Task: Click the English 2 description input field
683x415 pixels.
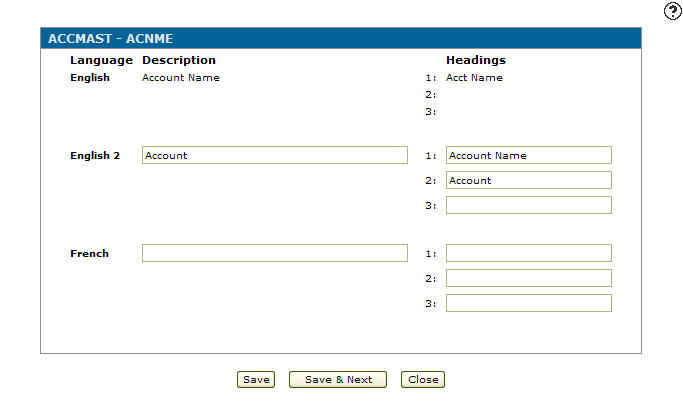Action: tap(275, 155)
